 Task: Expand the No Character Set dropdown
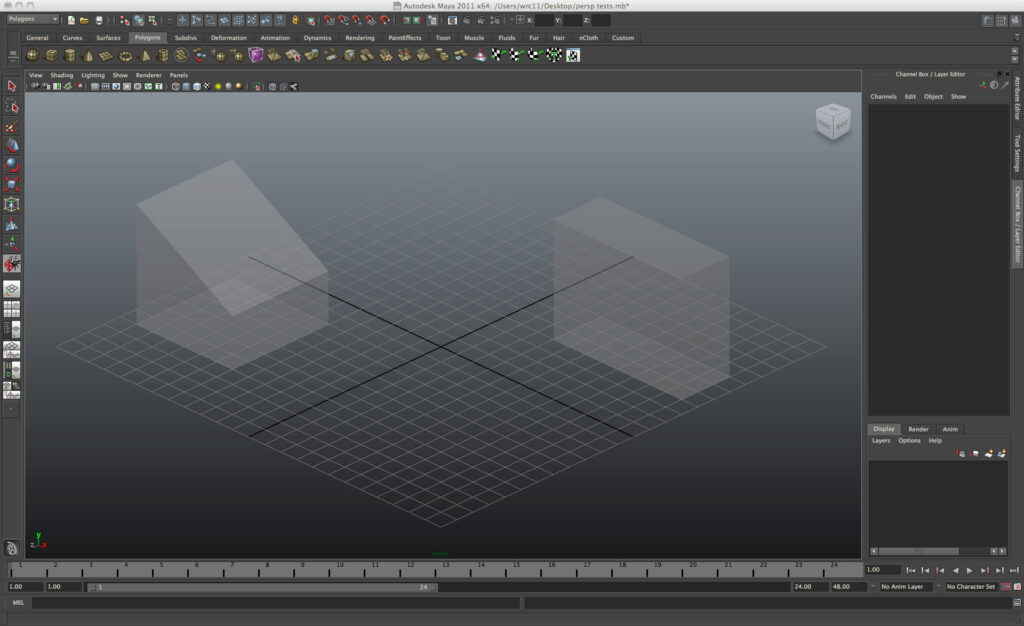pos(971,587)
